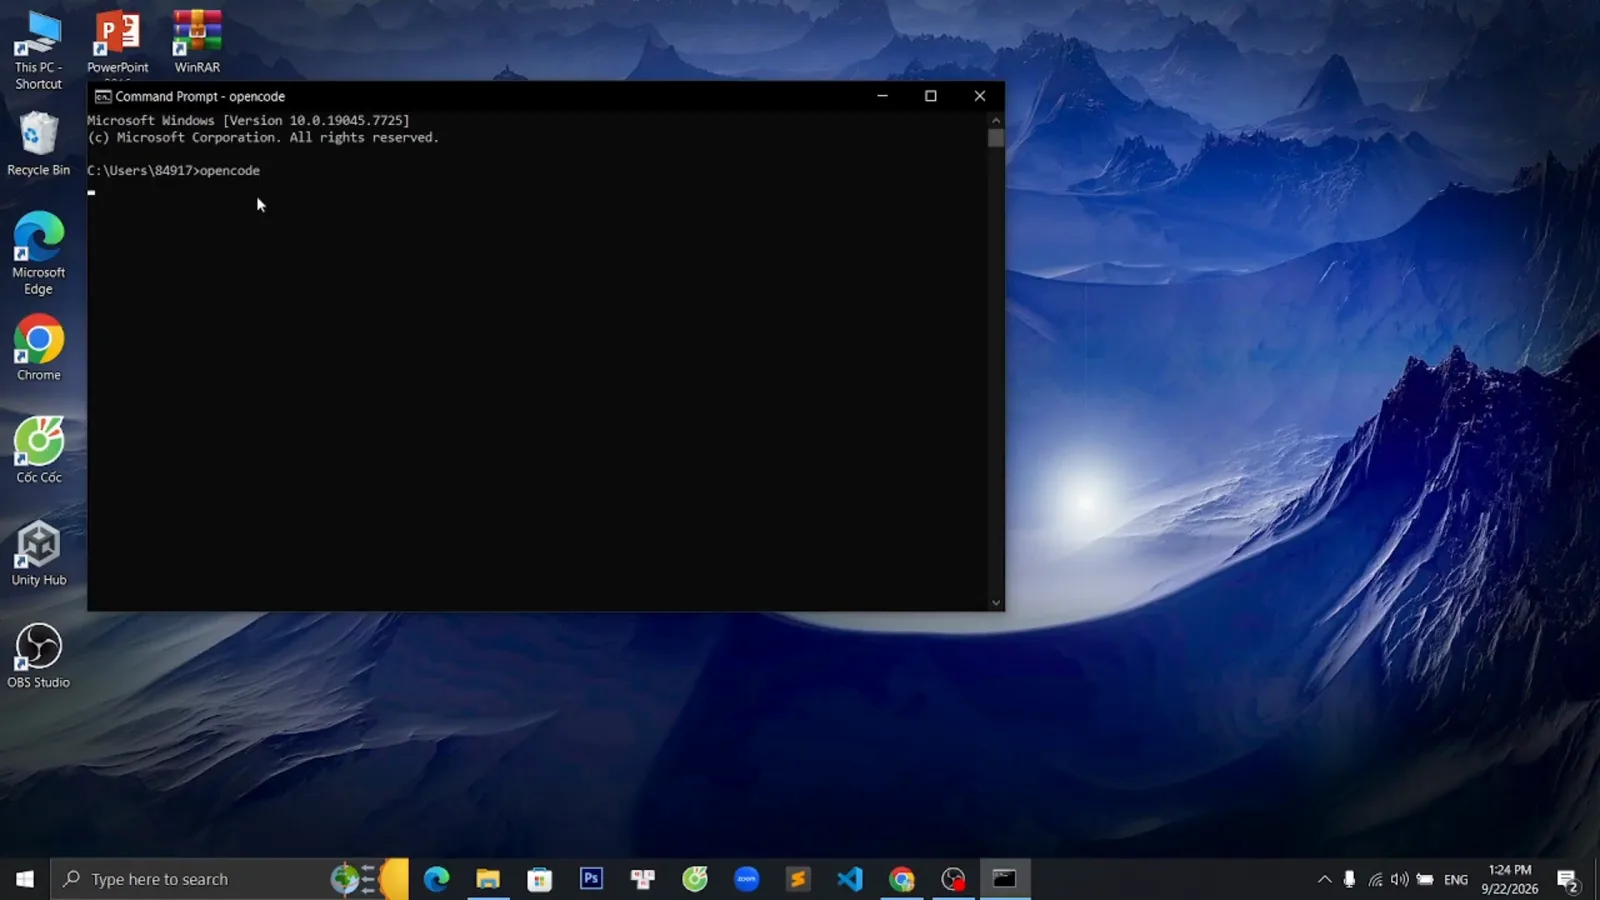Open Sublime Text from the taskbar
1600x900 pixels.
(798, 879)
